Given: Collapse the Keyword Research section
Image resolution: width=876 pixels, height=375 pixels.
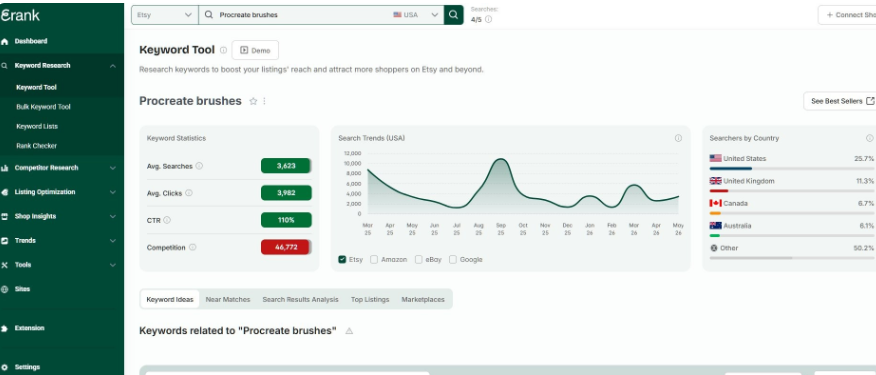Looking at the screenshot, I should coord(113,66).
